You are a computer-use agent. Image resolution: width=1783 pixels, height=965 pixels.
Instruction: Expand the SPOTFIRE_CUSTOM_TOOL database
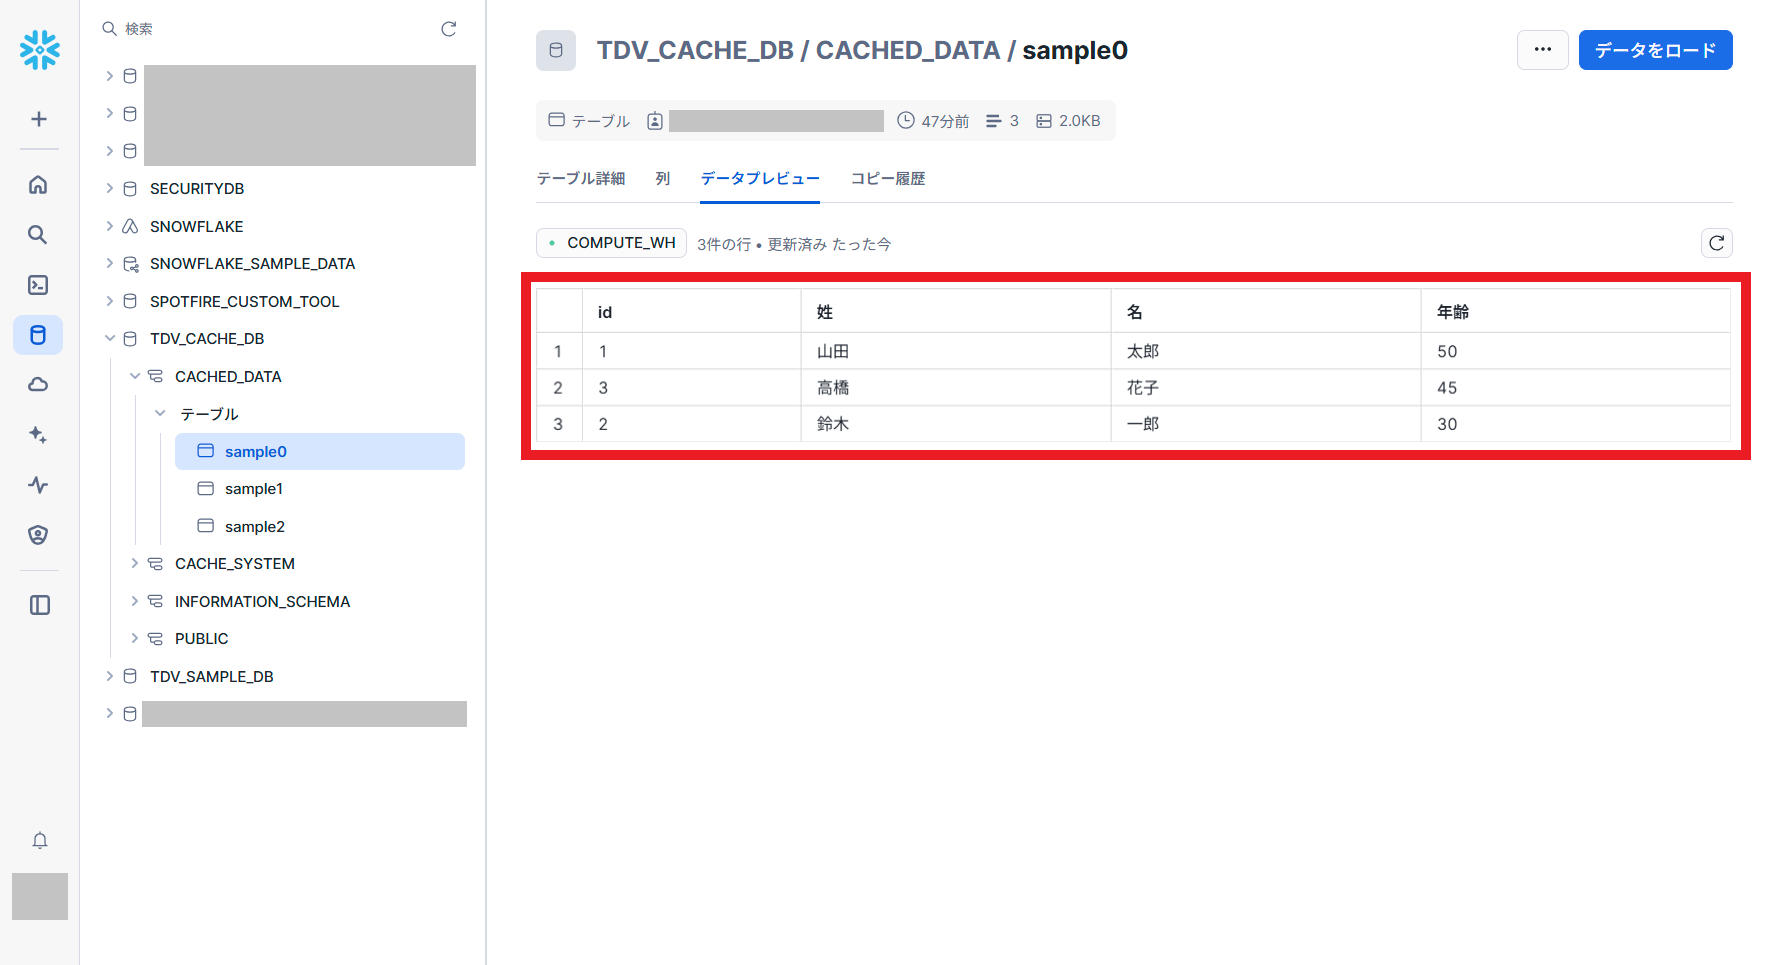tap(110, 301)
